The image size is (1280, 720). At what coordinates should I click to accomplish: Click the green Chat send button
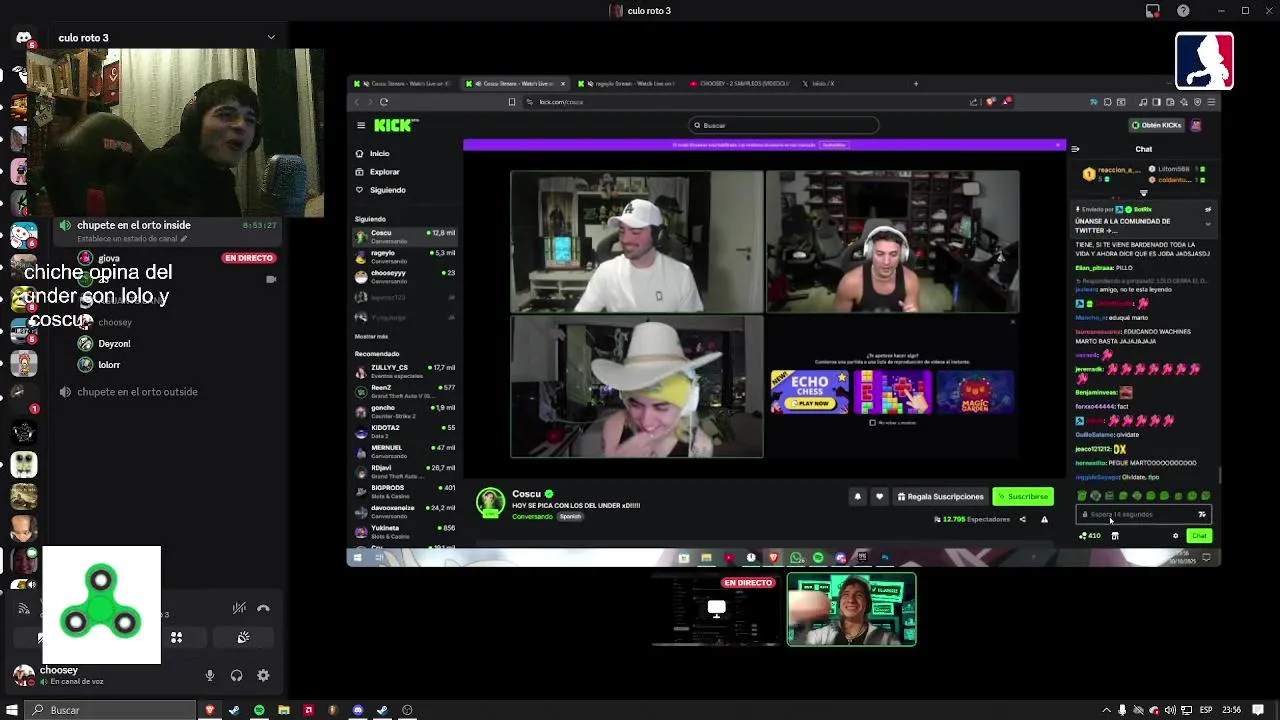[1199, 536]
